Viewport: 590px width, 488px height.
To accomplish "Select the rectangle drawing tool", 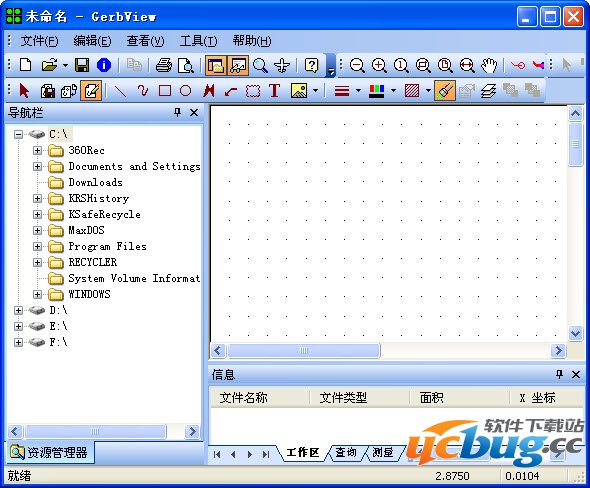I will pos(165,91).
